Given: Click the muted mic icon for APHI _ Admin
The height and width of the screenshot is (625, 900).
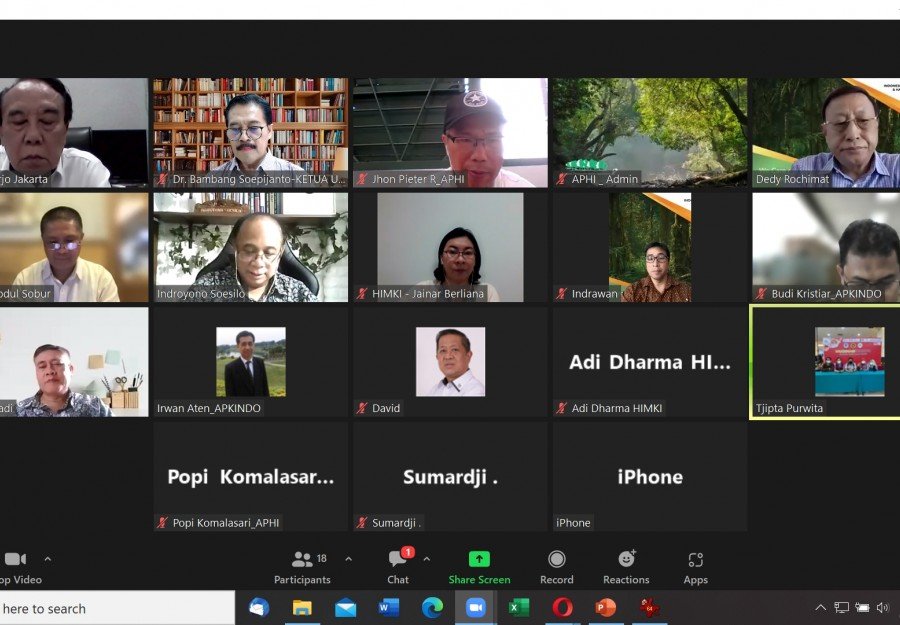Looking at the screenshot, I should pos(562,179).
